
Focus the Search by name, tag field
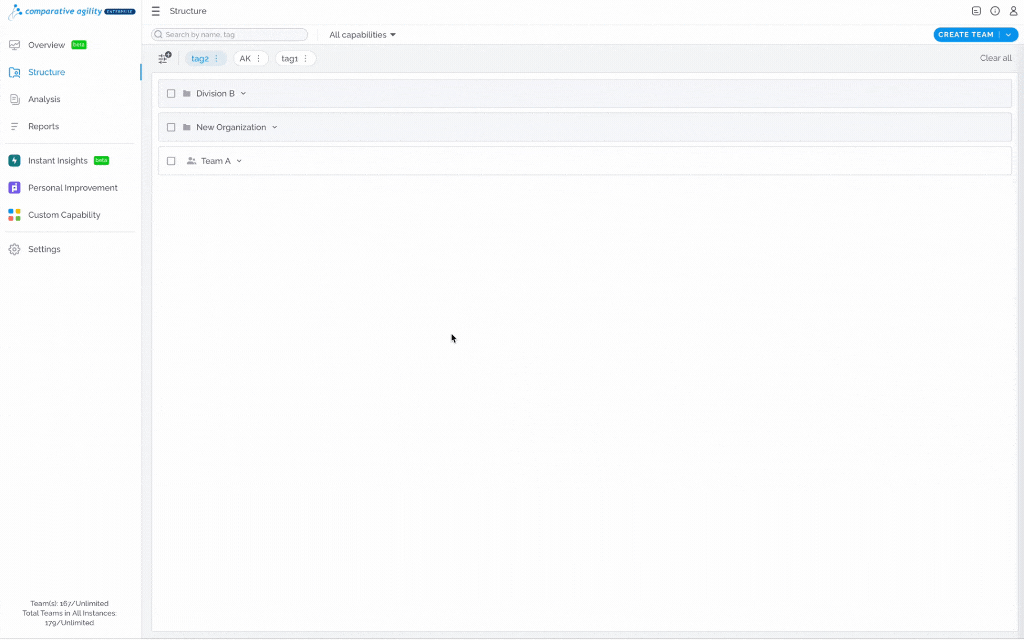coord(229,35)
